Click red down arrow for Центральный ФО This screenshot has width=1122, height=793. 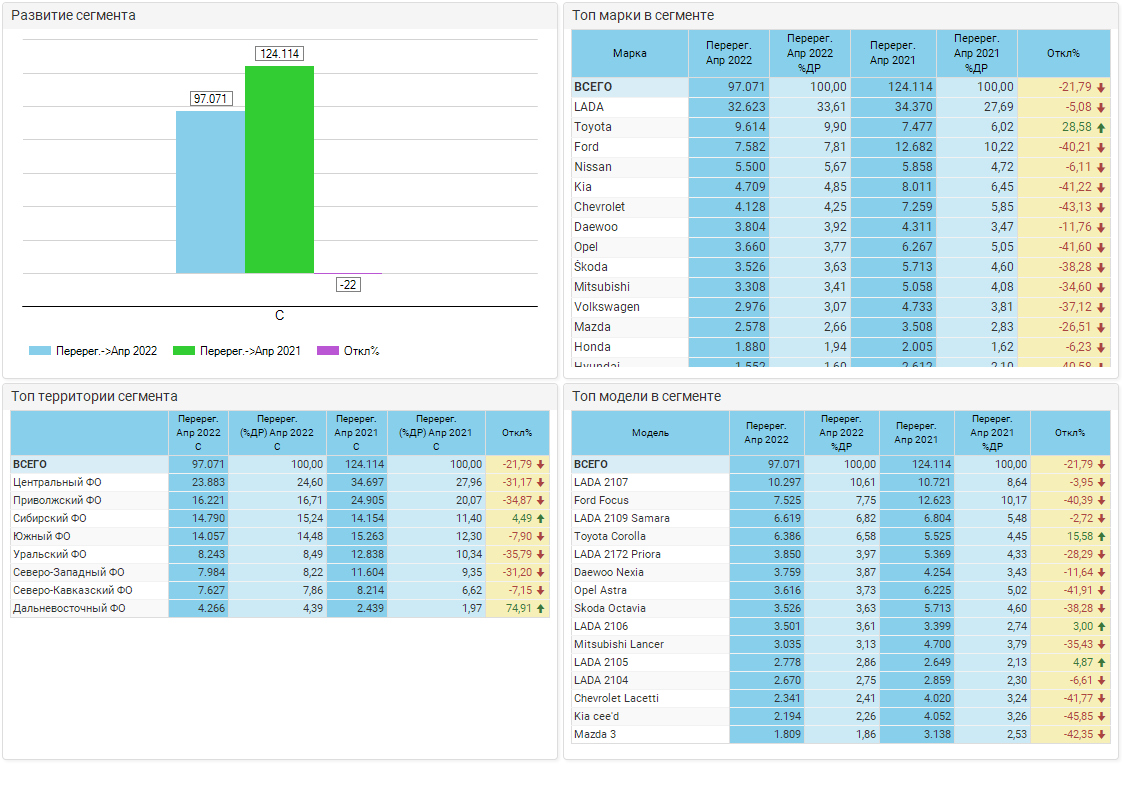click(541, 482)
